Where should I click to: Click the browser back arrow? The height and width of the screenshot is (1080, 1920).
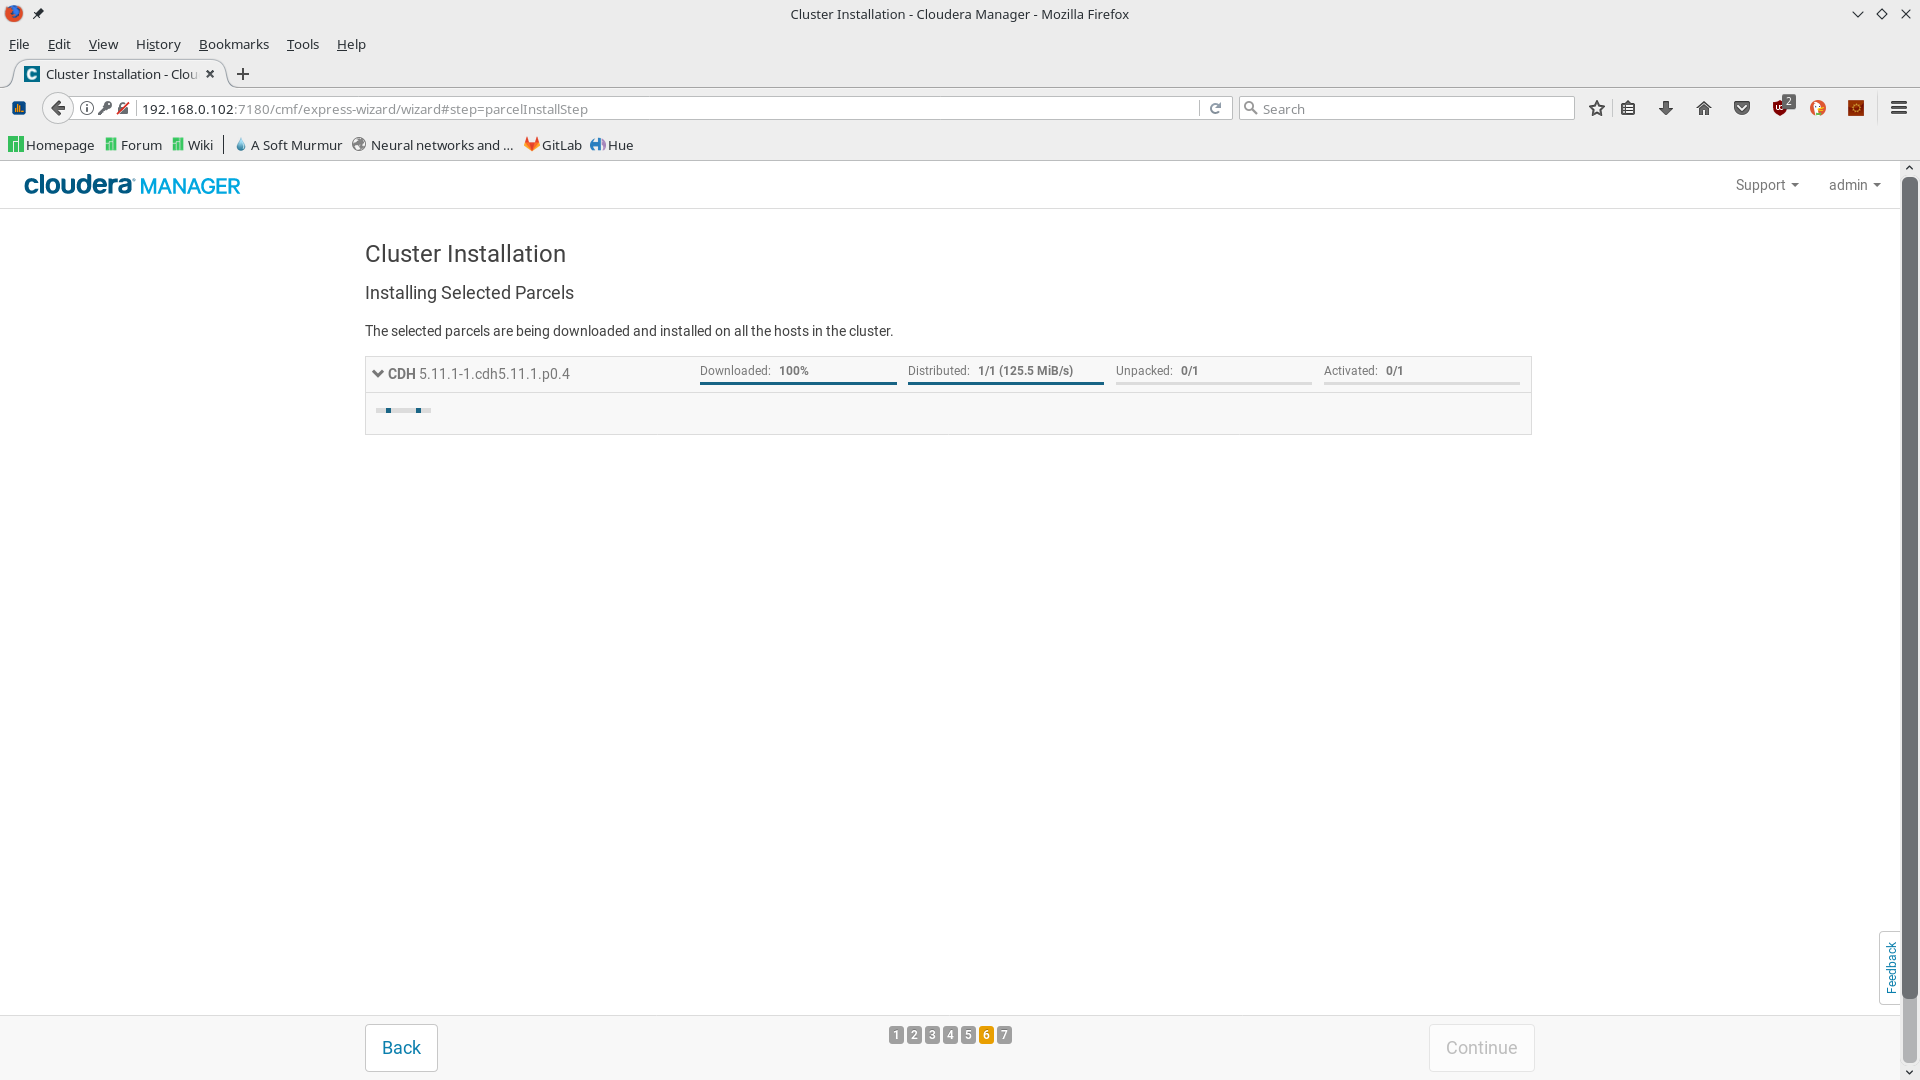click(58, 109)
